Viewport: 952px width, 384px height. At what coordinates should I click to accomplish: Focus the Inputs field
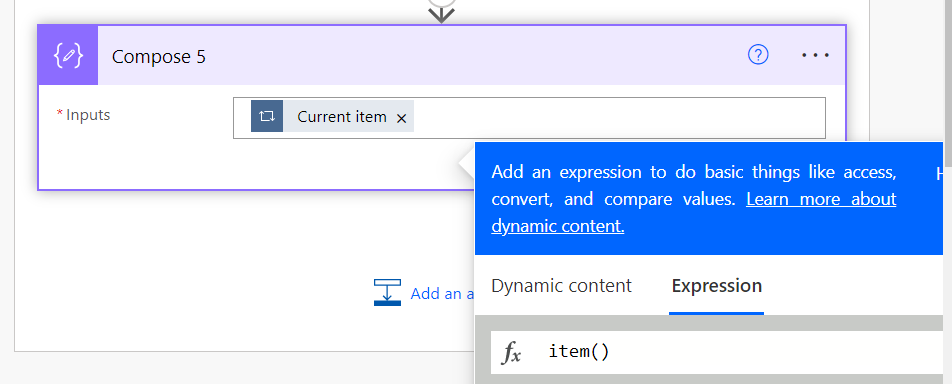pyautogui.click(x=529, y=118)
